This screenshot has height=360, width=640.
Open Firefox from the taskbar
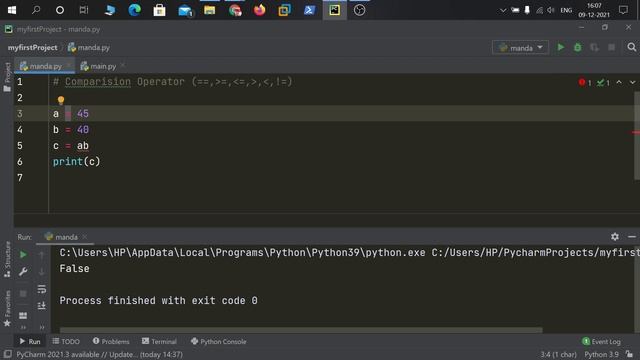[259, 10]
